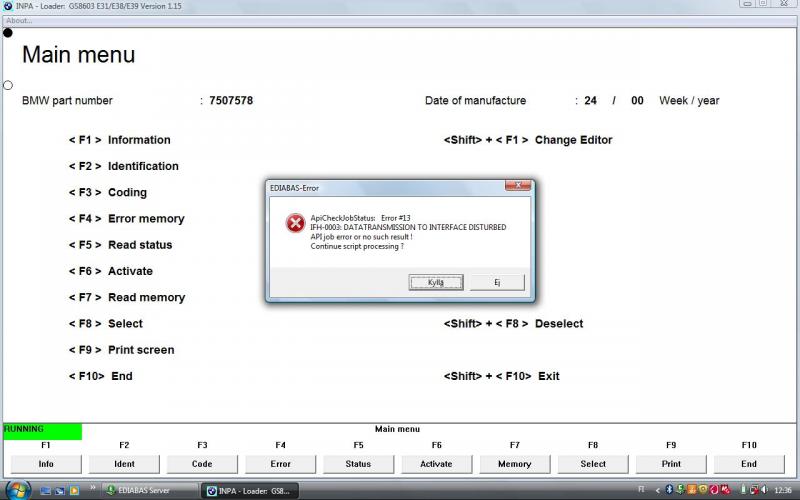Click the Show Desktop quick launch icon
800x500 pixels.
[46, 491]
